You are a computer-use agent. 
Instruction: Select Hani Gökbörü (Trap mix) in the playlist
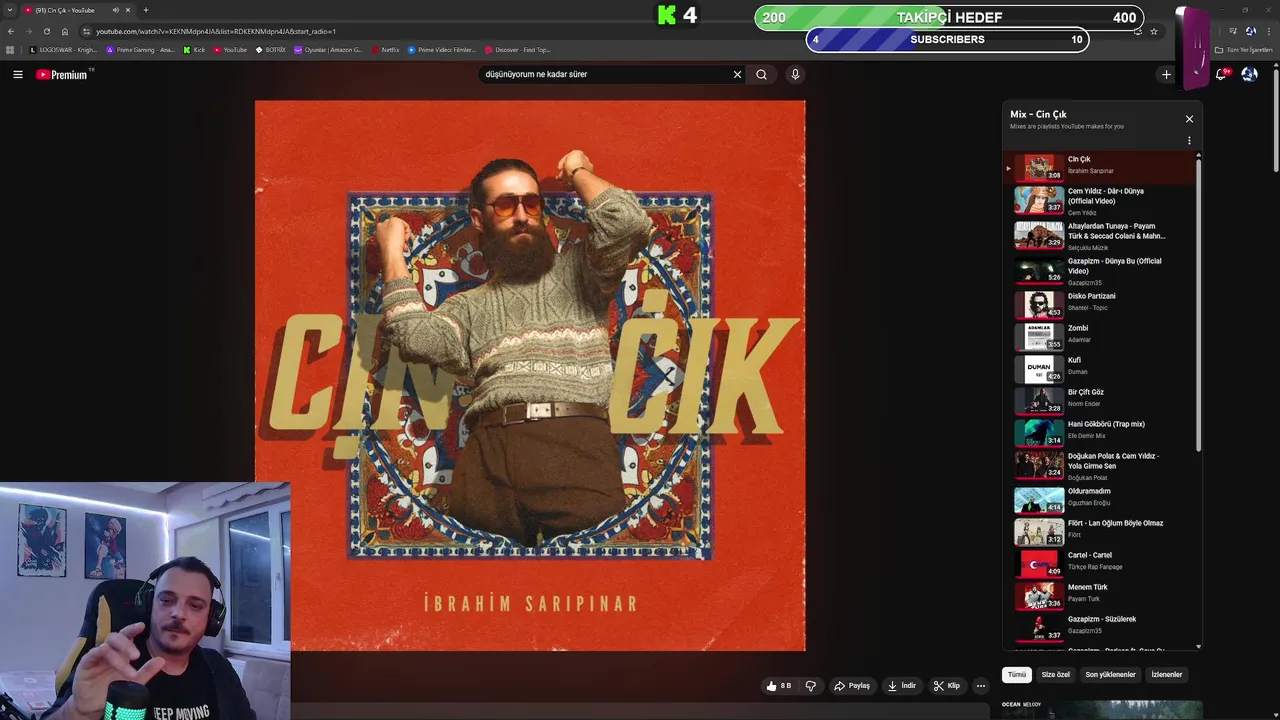click(x=1100, y=432)
